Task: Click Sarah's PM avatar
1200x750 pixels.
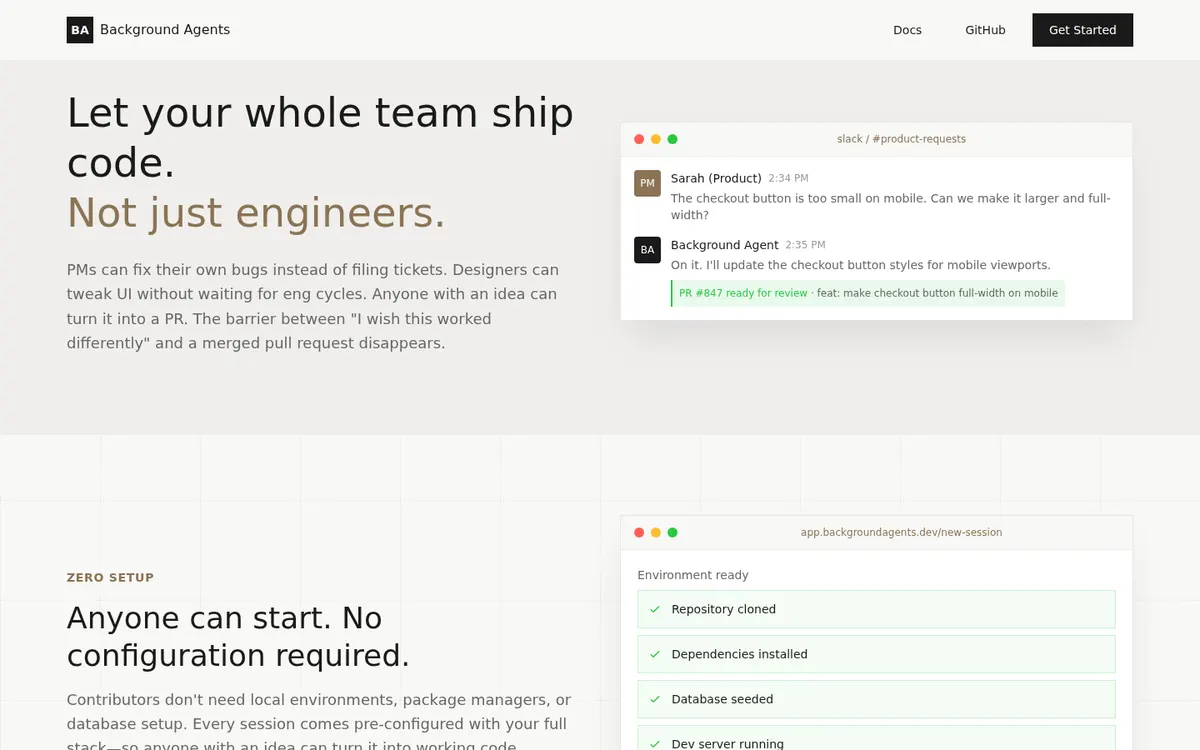Action: pyautogui.click(x=647, y=183)
